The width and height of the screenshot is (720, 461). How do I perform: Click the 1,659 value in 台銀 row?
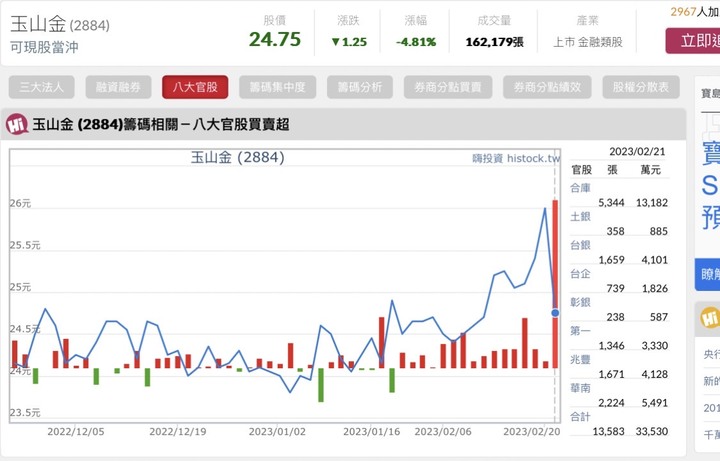(x=611, y=260)
